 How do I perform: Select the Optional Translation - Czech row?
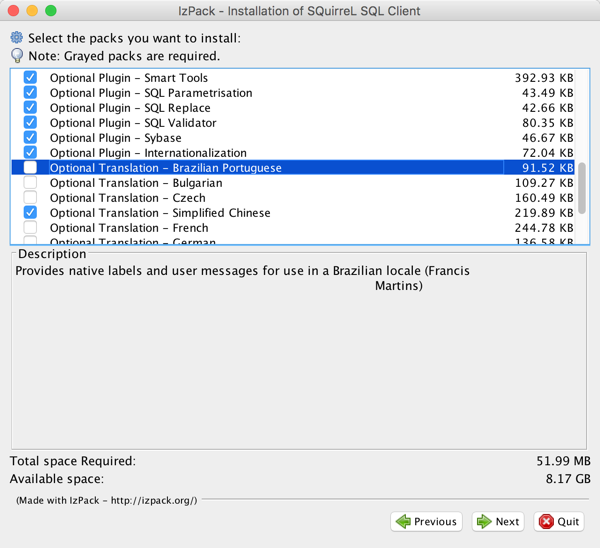point(293,197)
